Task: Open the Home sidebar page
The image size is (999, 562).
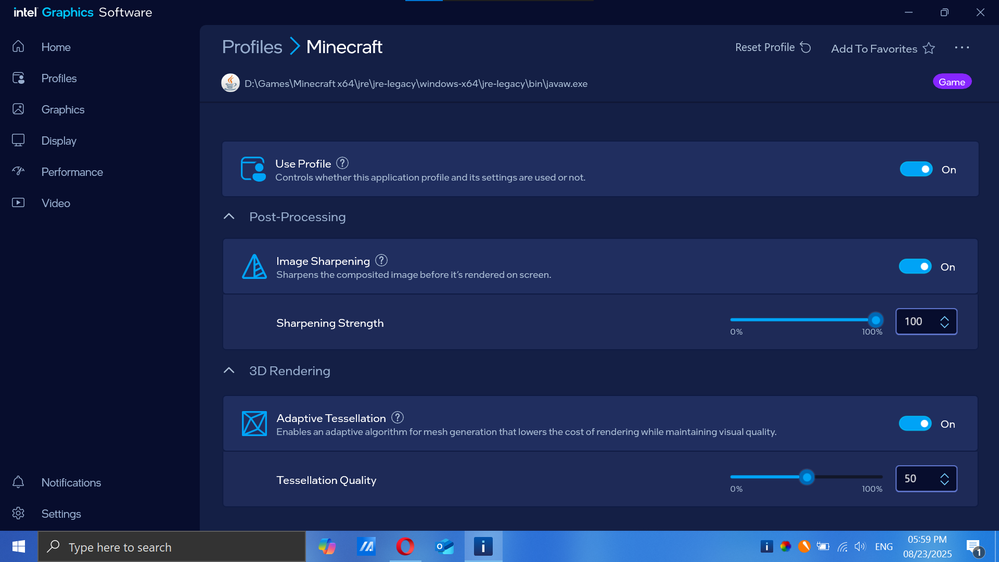Action: [55, 47]
